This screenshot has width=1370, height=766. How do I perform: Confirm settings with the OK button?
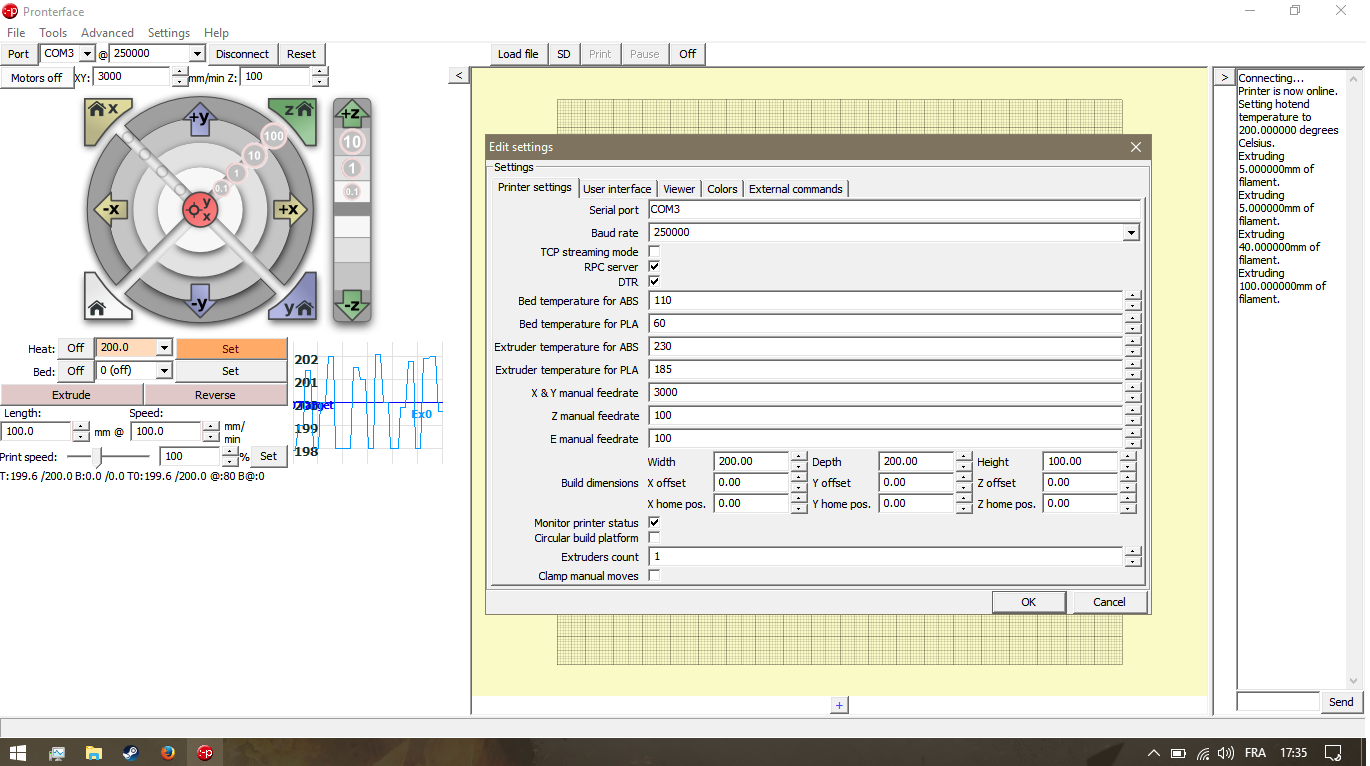click(1028, 602)
